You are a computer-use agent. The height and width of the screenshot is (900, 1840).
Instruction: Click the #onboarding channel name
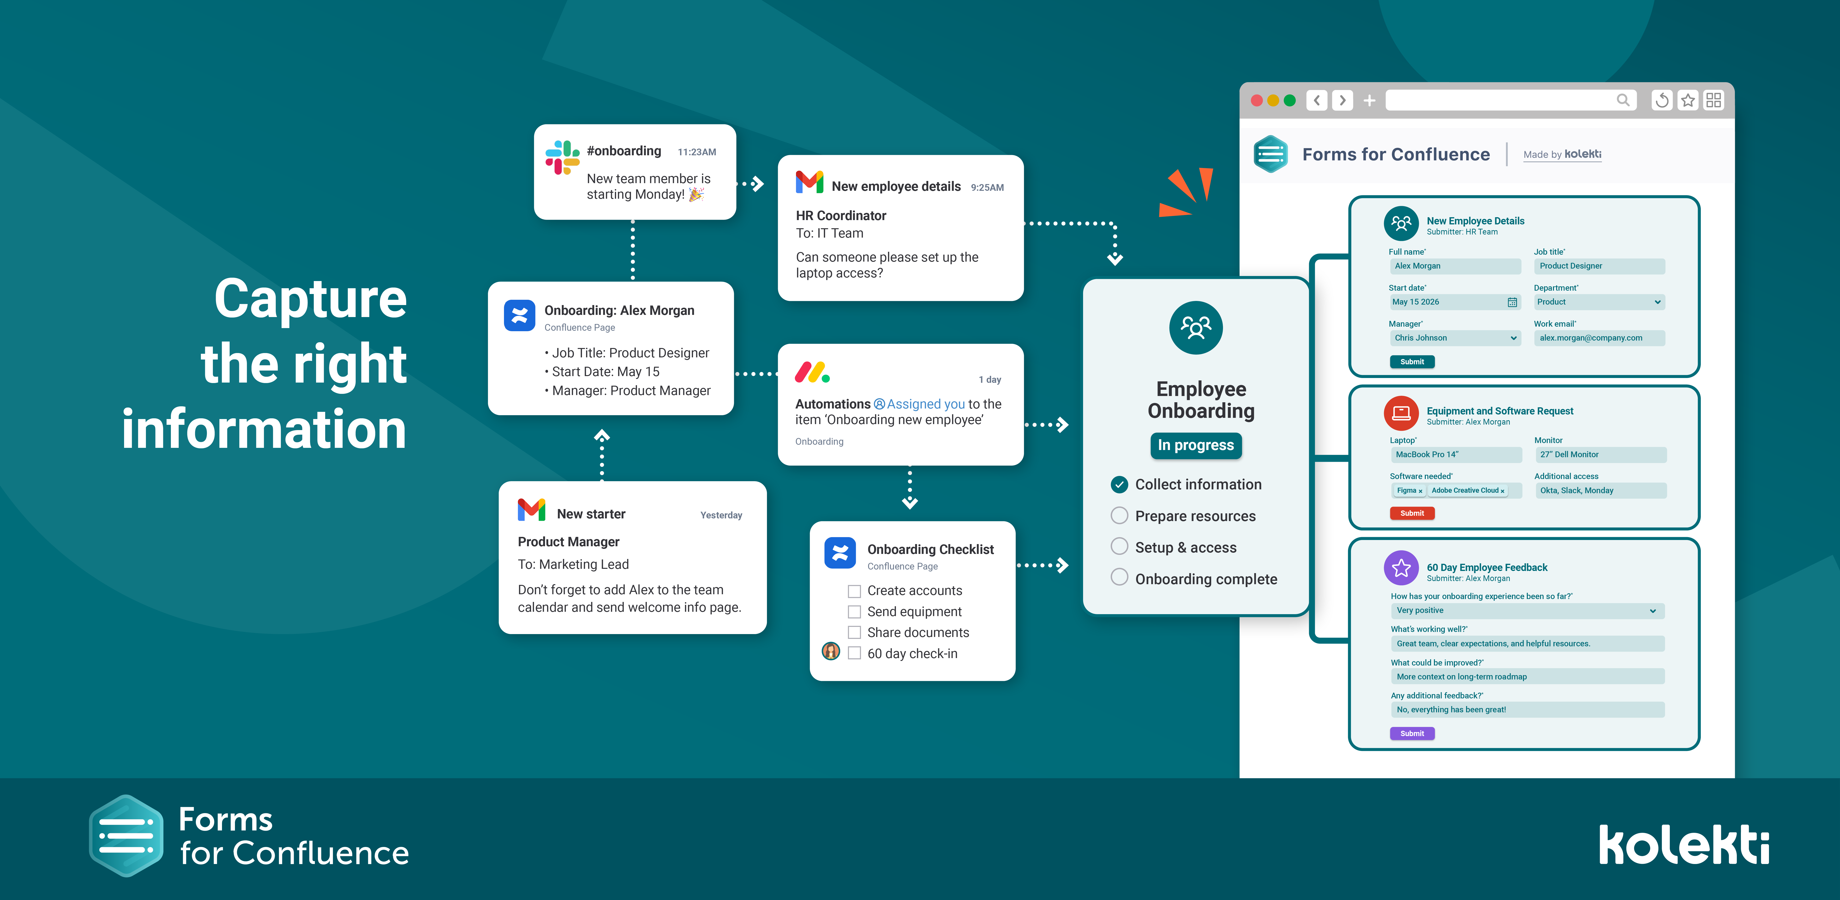tap(624, 151)
